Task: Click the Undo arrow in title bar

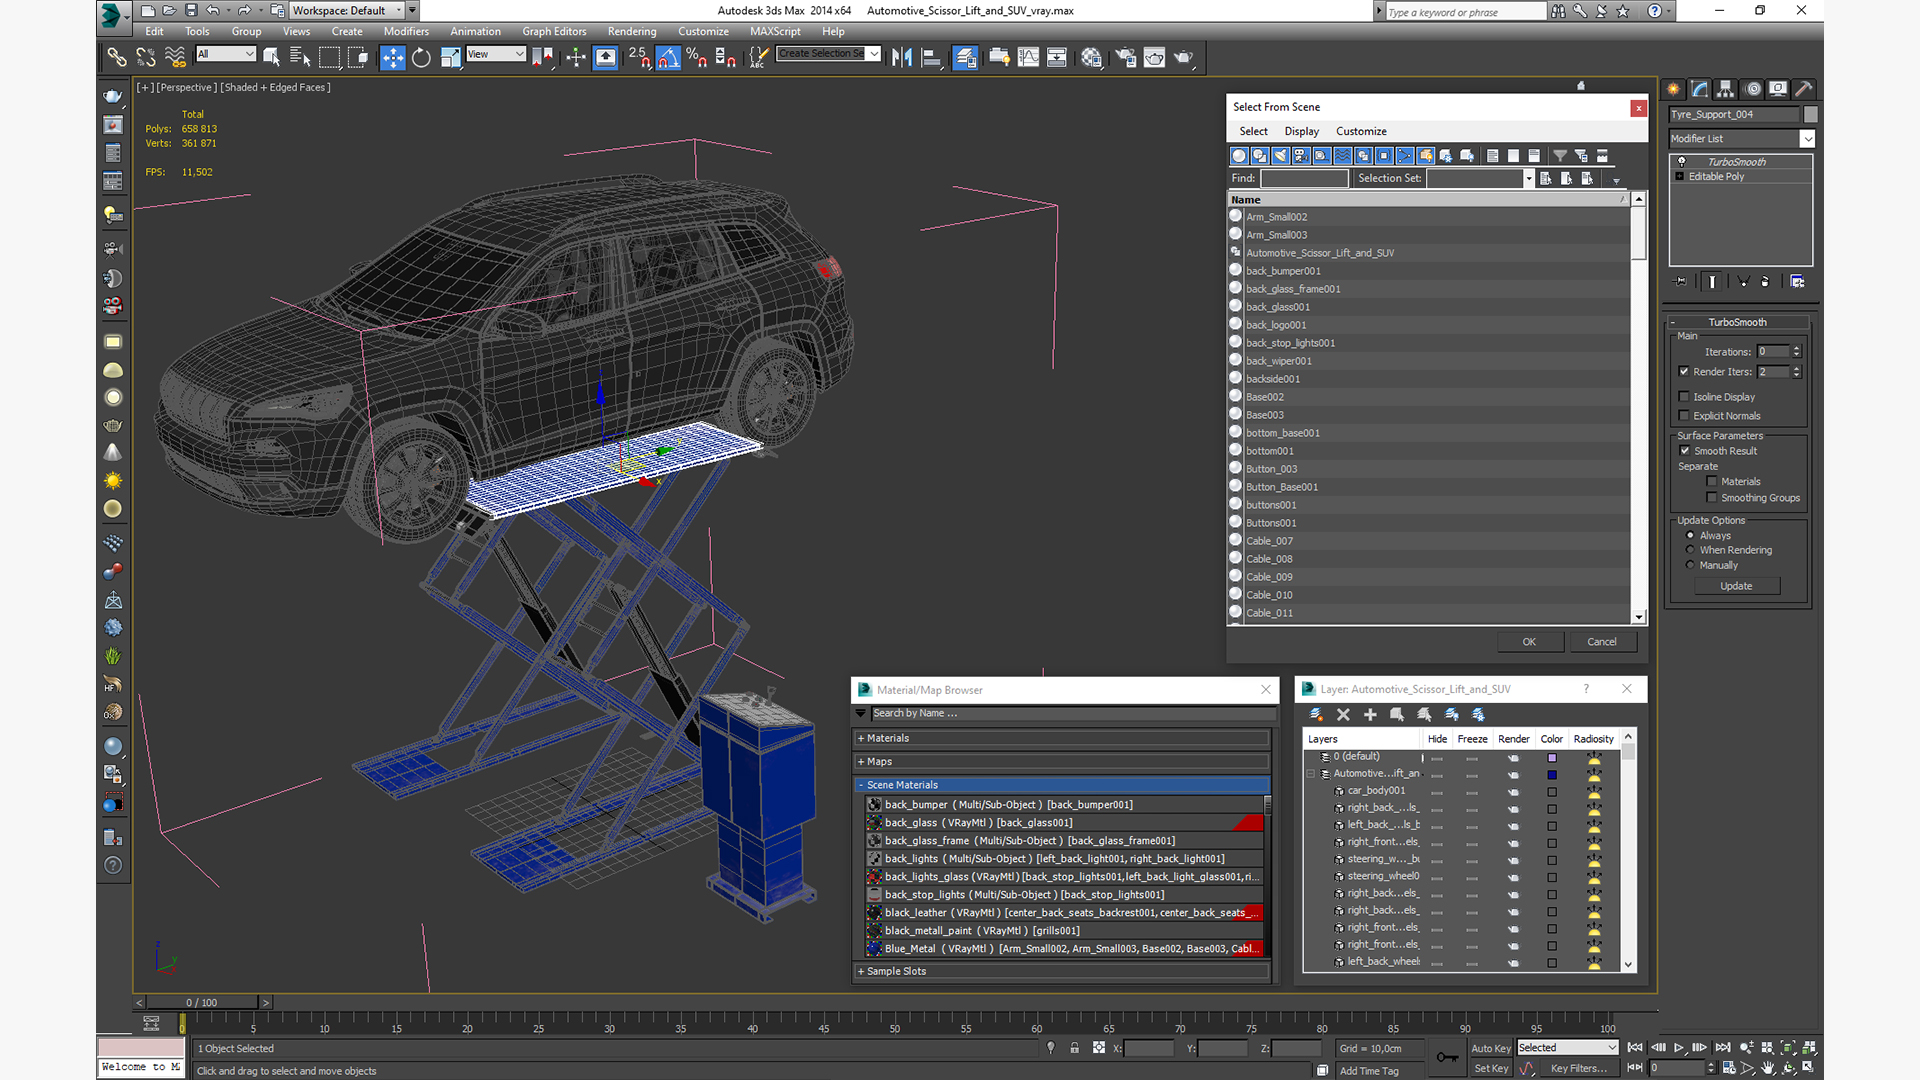Action: tap(212, 10)
